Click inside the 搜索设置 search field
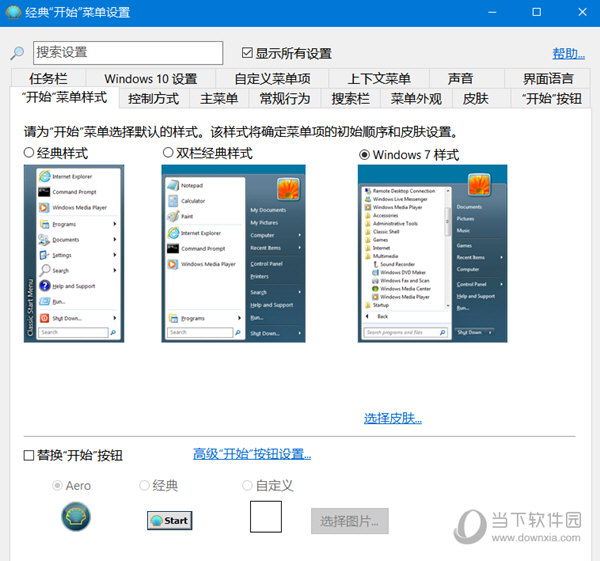The image size is (600, 561). [x=128, y=53]
